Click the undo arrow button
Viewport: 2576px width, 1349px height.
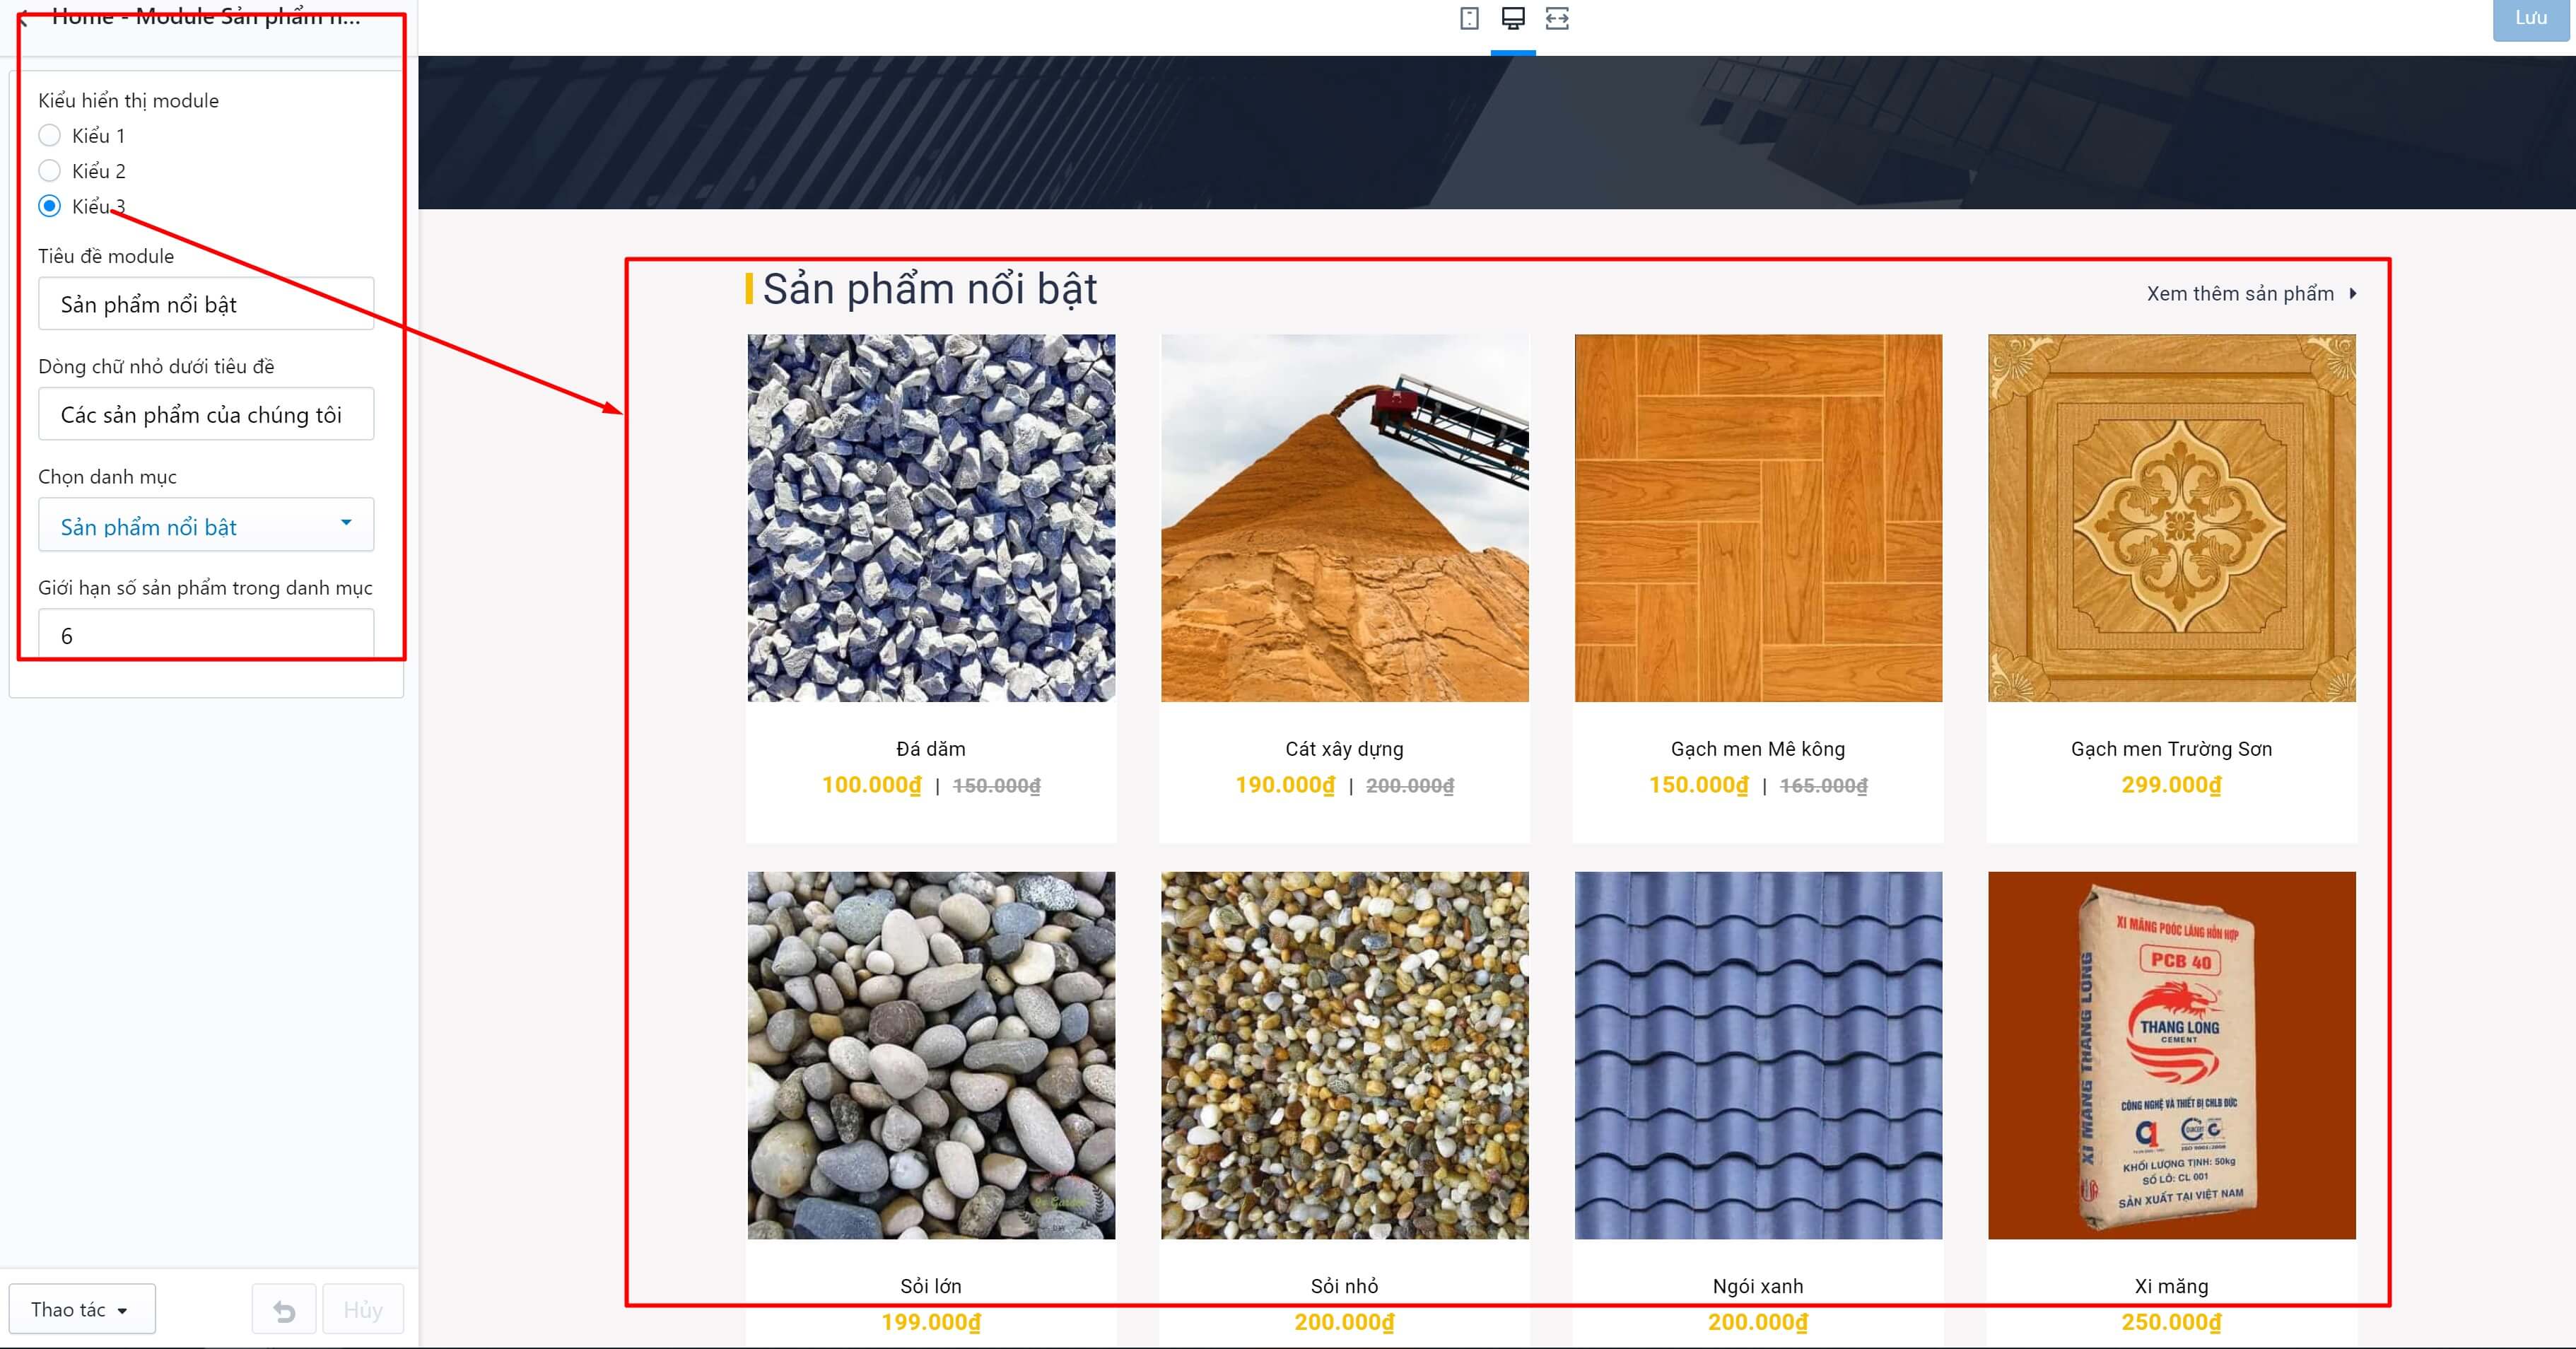(284, 1310)
